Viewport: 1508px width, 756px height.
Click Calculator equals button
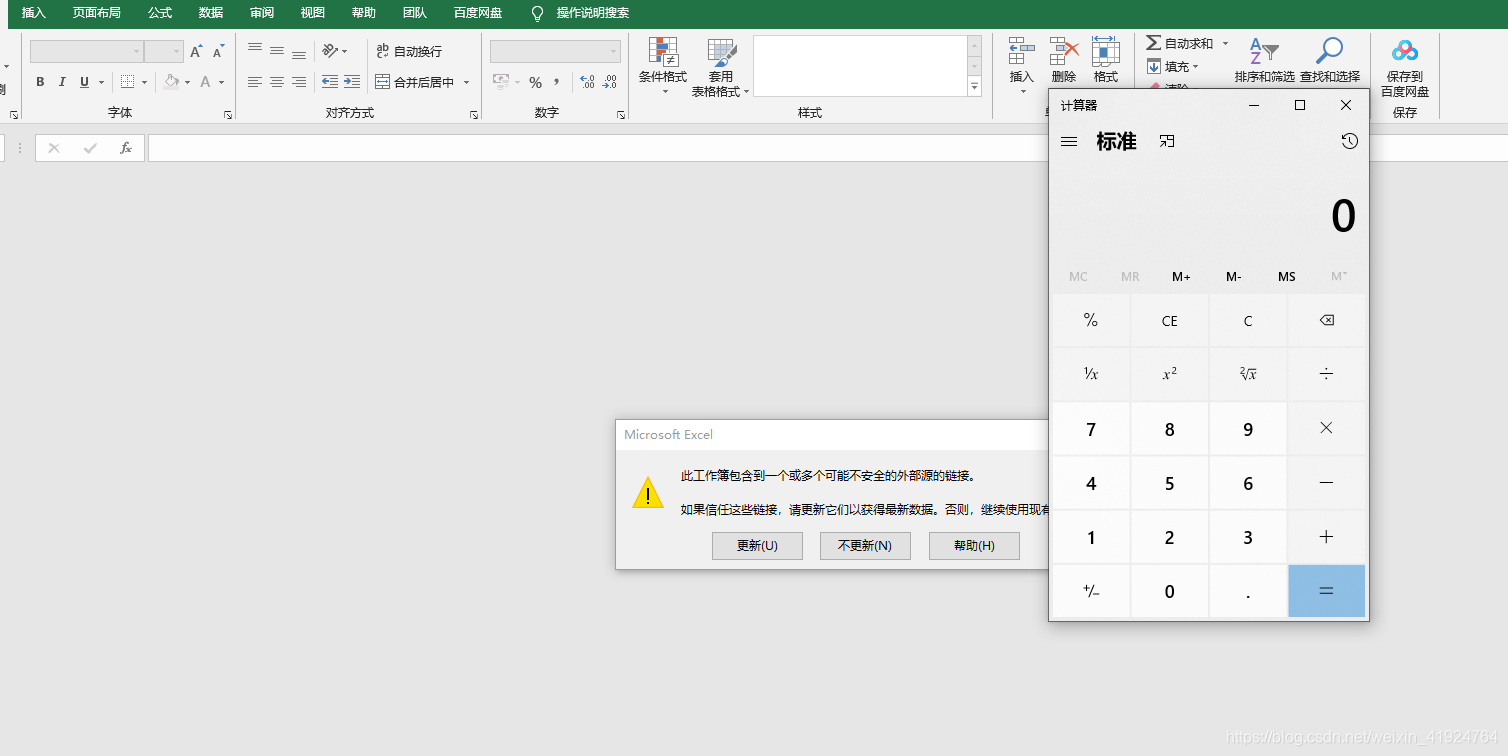pyautogui.click(x=1326, y=591)
